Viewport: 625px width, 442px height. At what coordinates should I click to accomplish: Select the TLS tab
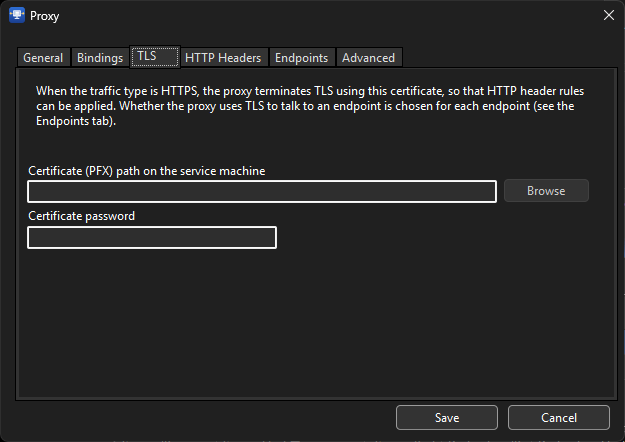pyautogui.click(x=155, y=57)
